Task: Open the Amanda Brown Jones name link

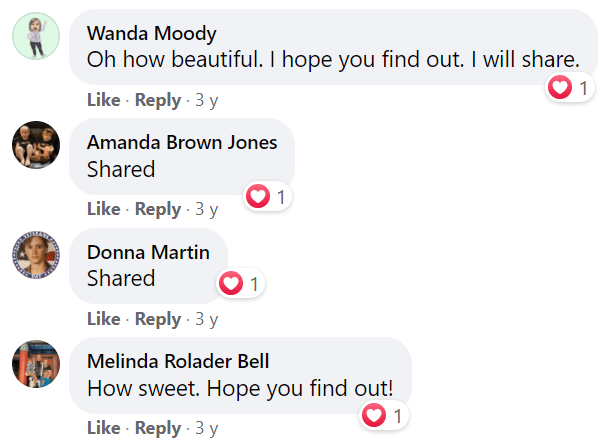Action: [182, 143]
